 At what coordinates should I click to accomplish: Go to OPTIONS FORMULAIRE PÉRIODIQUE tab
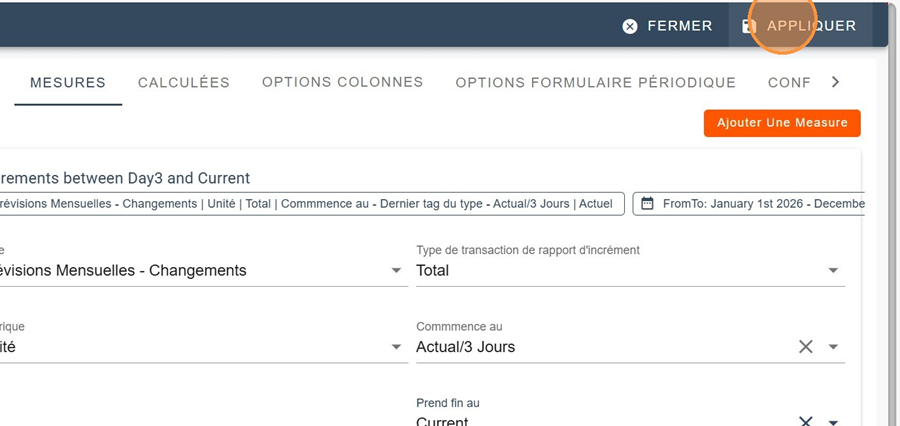pyautogui.click(x=595, y=83)
